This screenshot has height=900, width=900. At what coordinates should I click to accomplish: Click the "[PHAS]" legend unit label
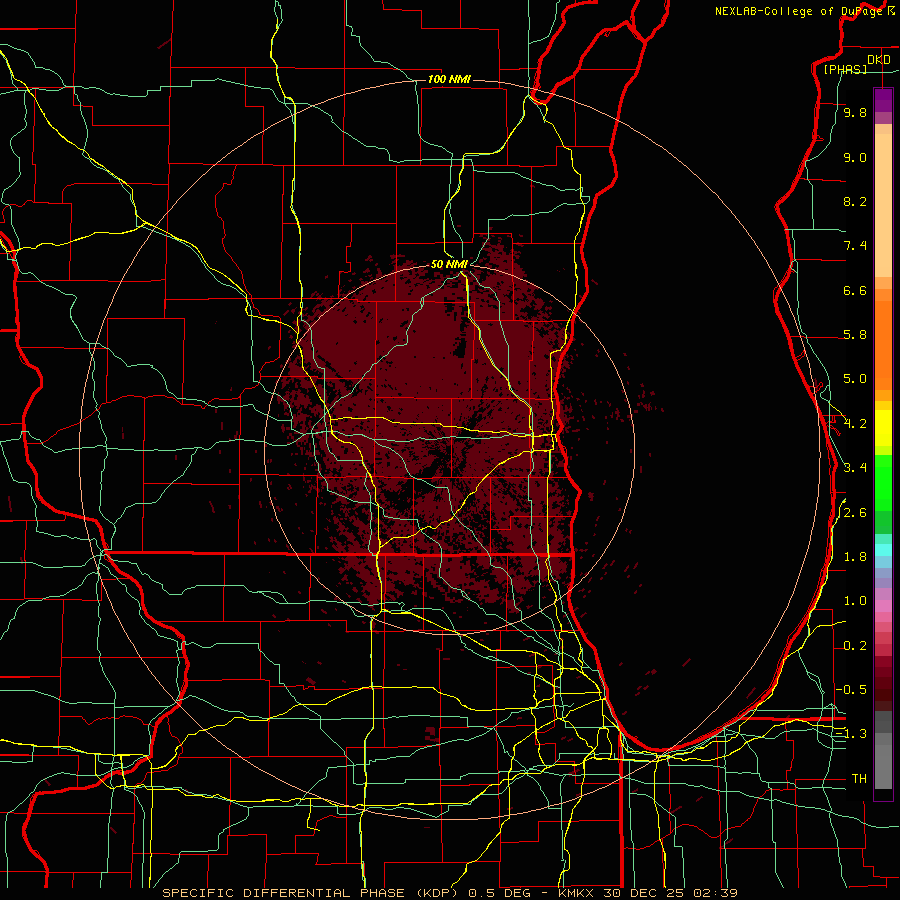pyautogui.click(x=845, y=69)
